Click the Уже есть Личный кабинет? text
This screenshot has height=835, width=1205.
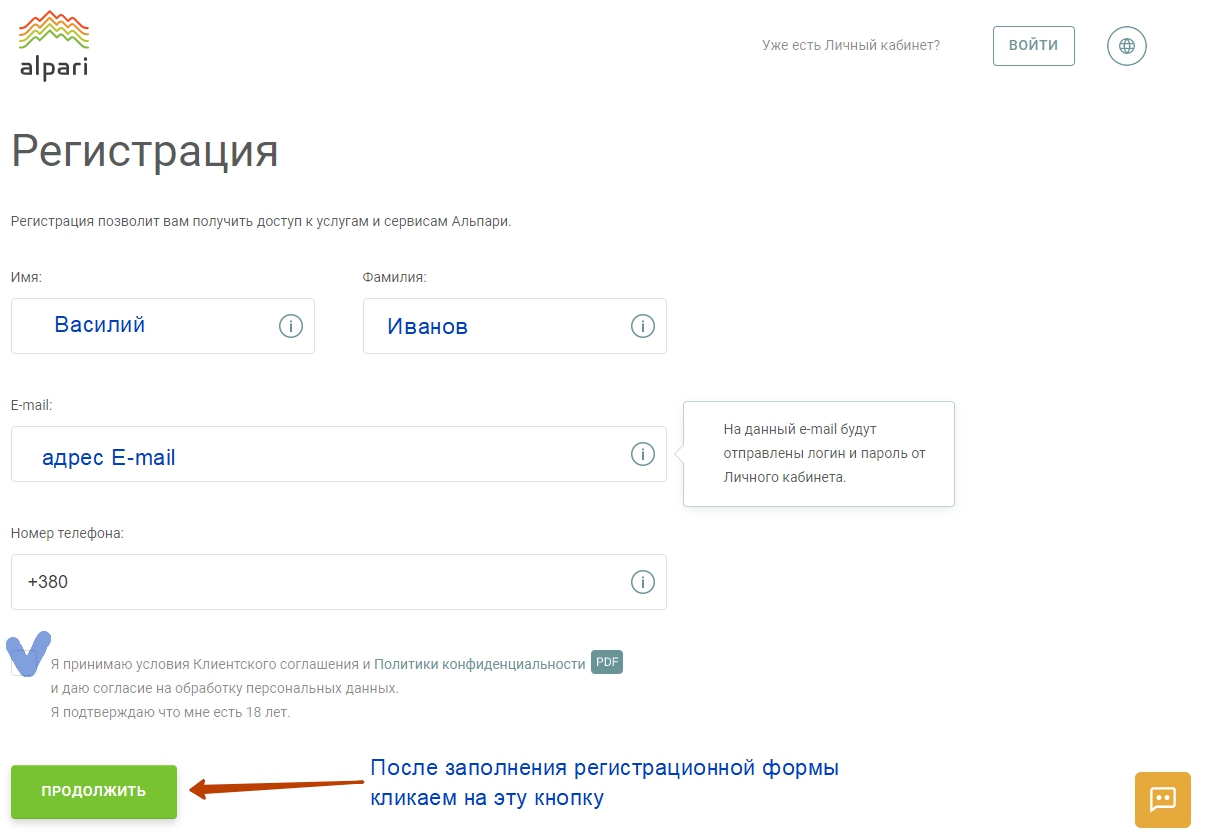pyautogui.click(x=851, y=45)
